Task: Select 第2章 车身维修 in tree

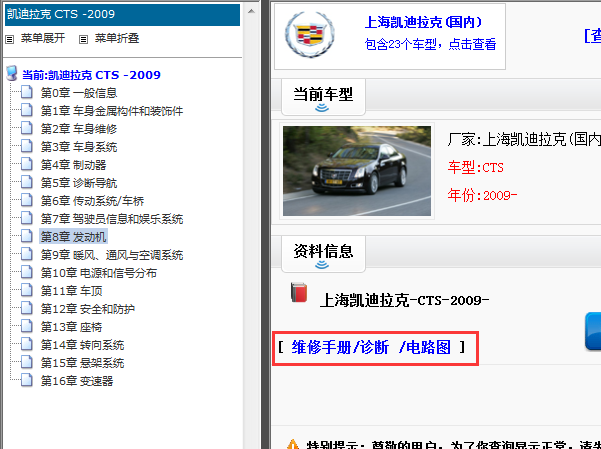Action: 79,129
